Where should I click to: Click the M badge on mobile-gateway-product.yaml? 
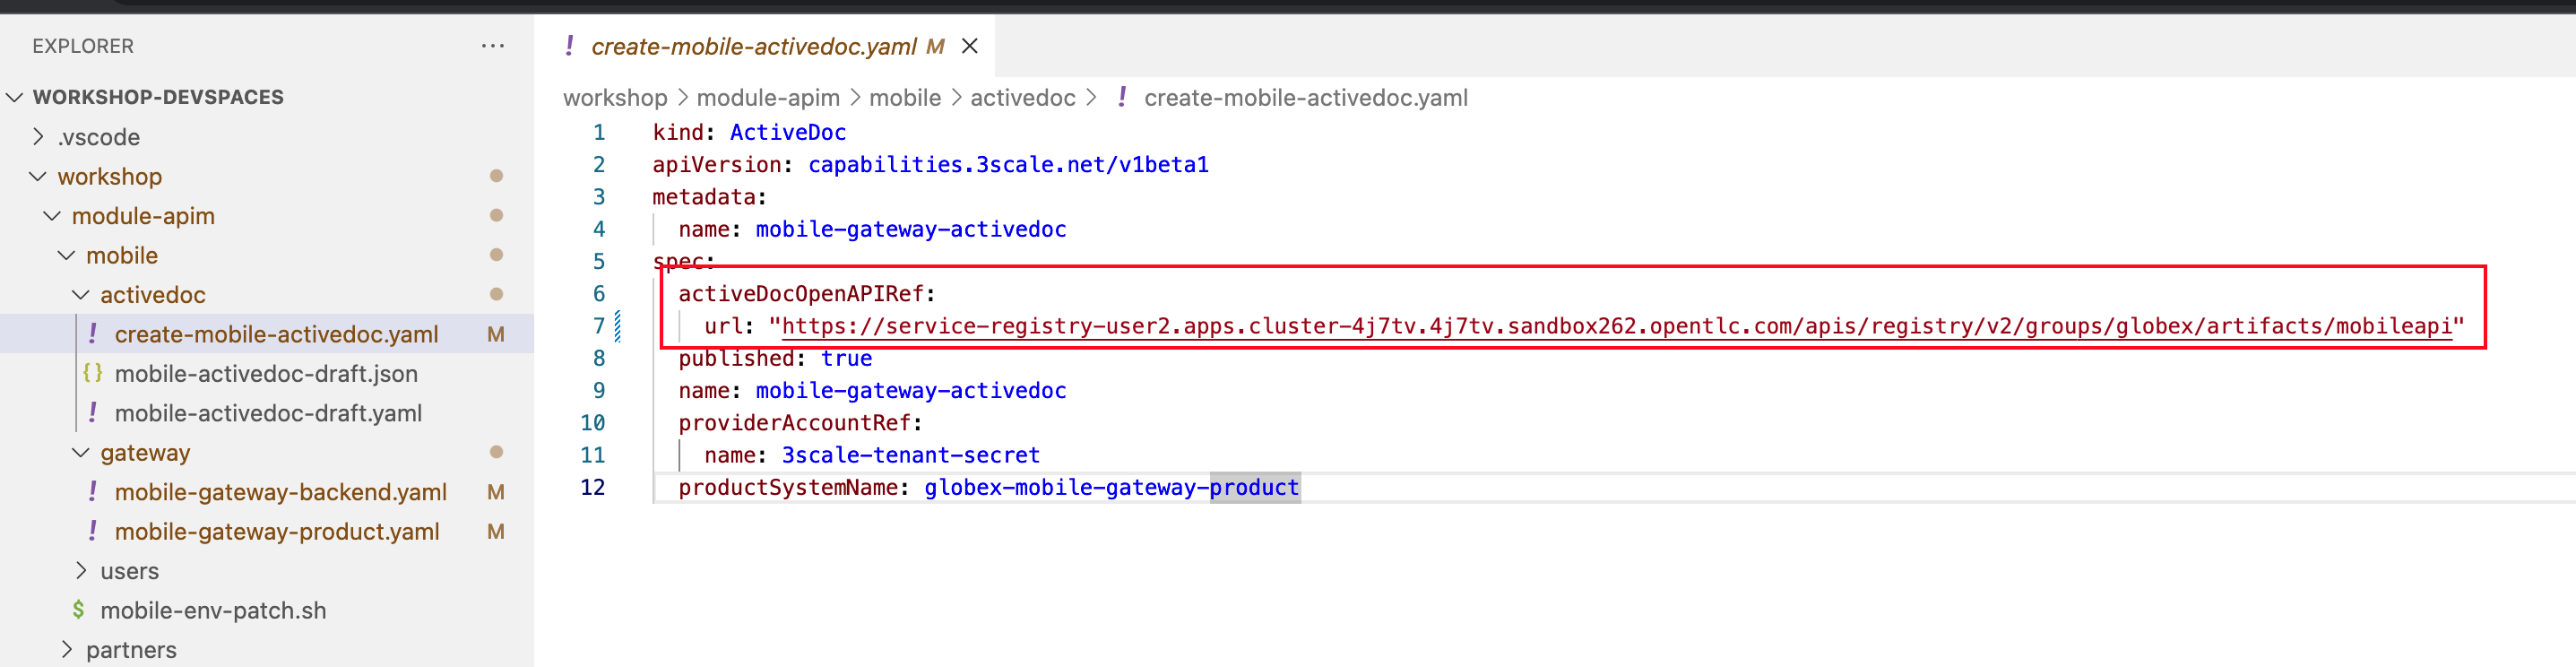point(495,531)
